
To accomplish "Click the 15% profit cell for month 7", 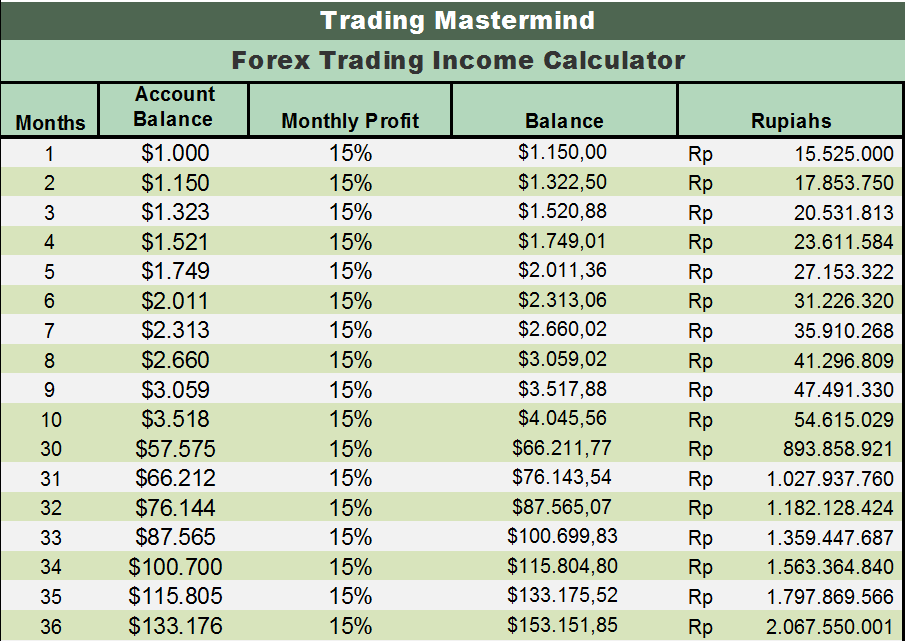I will point(350,331).
